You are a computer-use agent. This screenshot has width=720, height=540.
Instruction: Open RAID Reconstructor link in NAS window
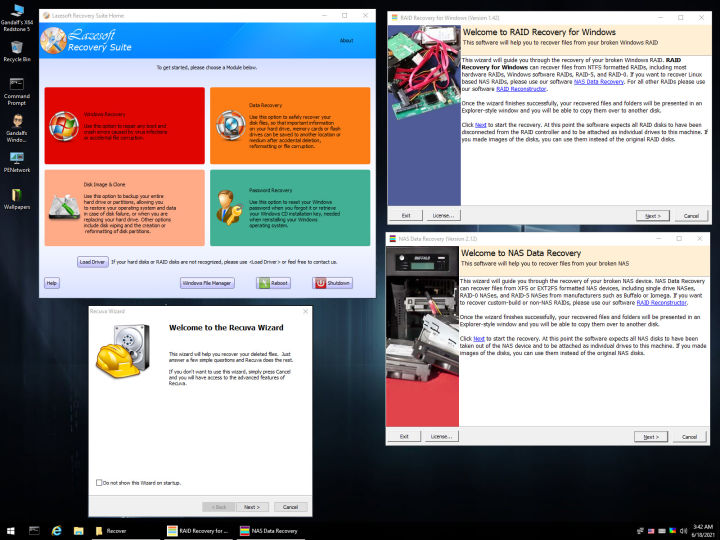tap(661, 303)
